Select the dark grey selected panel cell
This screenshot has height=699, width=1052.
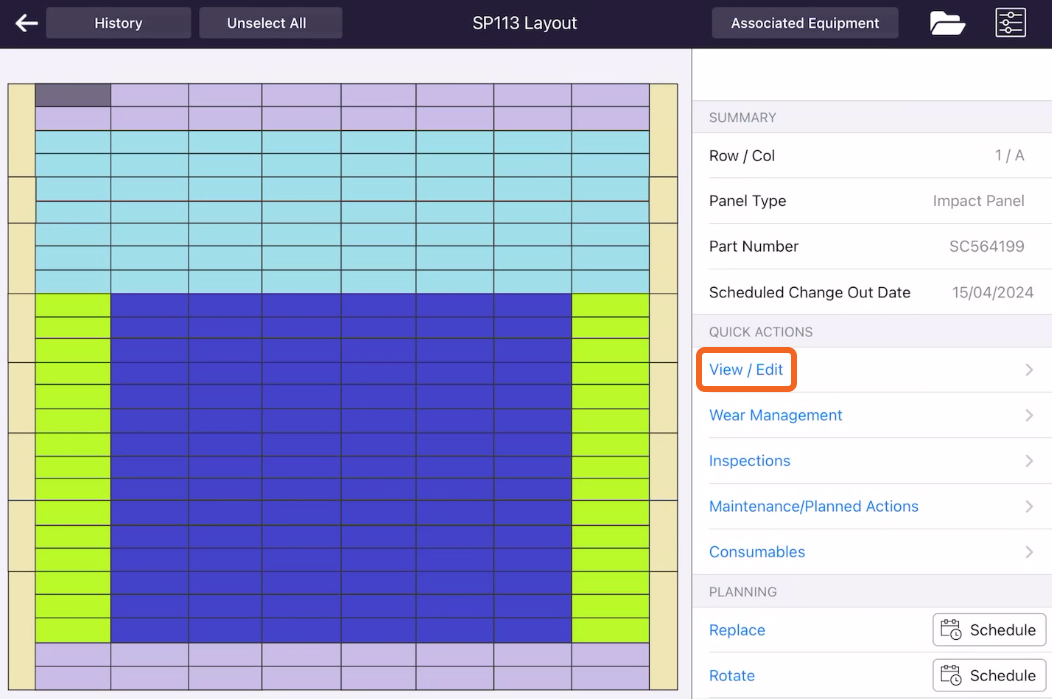(x=72, y=95)
